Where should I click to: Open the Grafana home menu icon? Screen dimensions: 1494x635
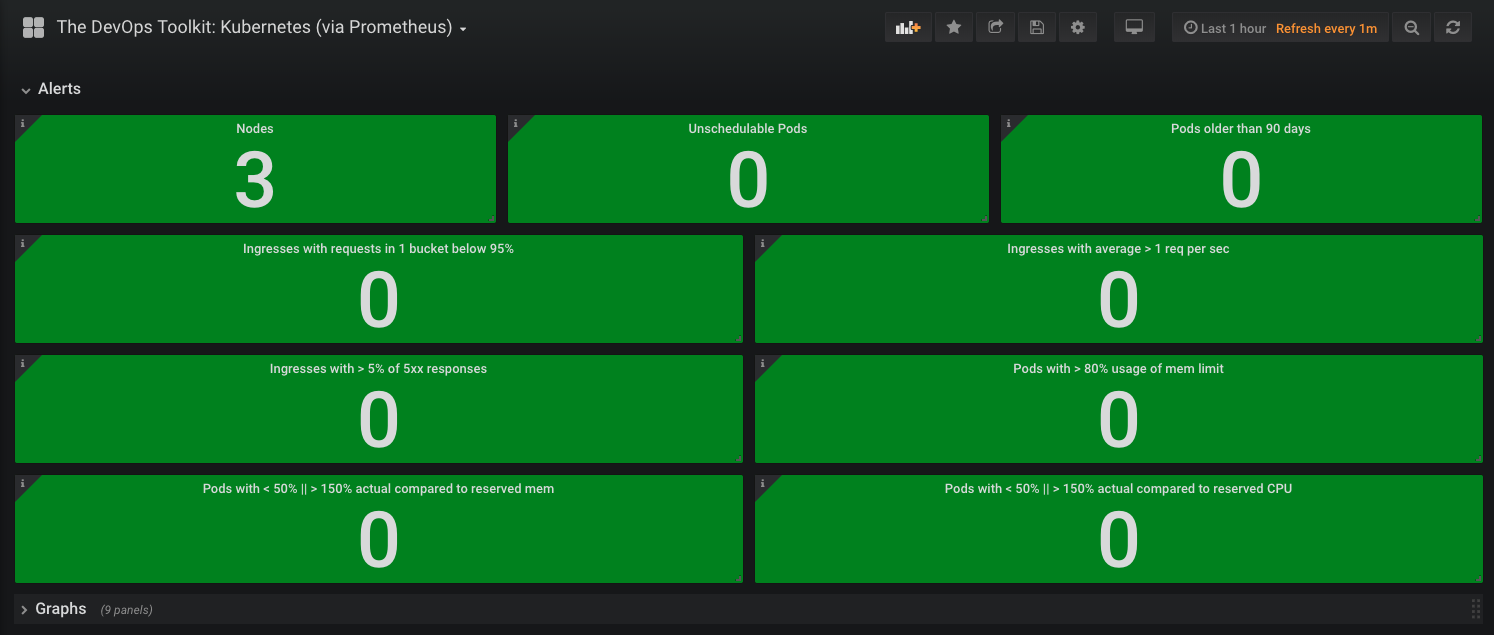click(33, 28)
